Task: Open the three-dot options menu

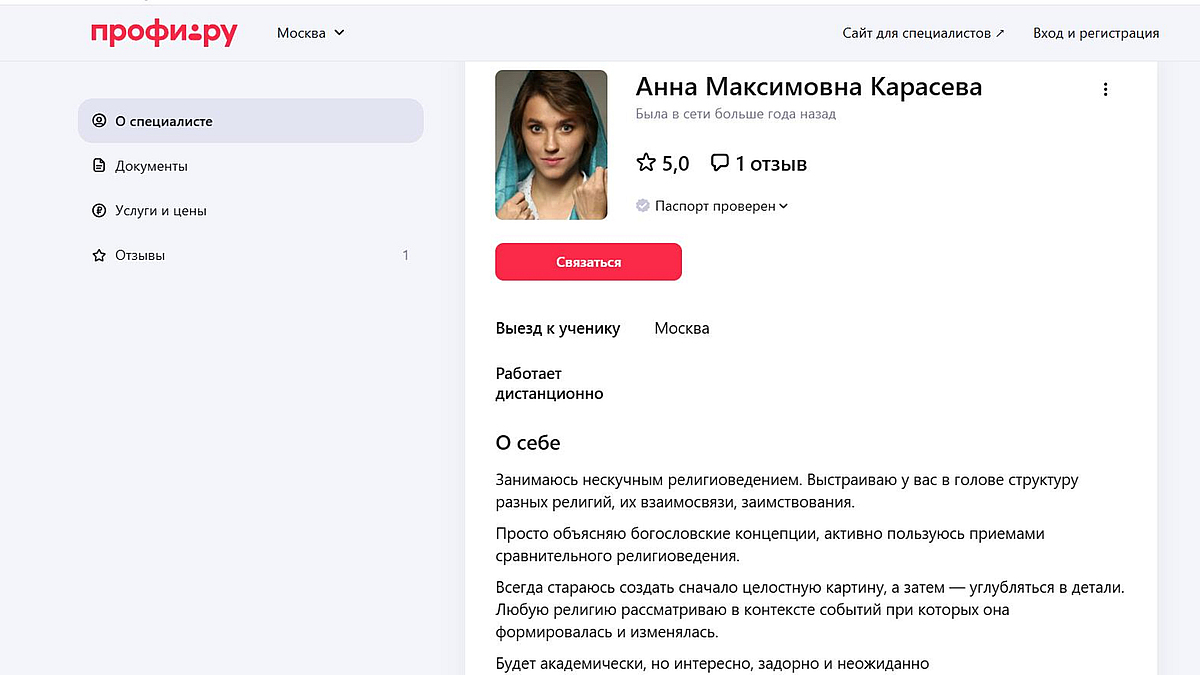Action: pos(1105,89)
